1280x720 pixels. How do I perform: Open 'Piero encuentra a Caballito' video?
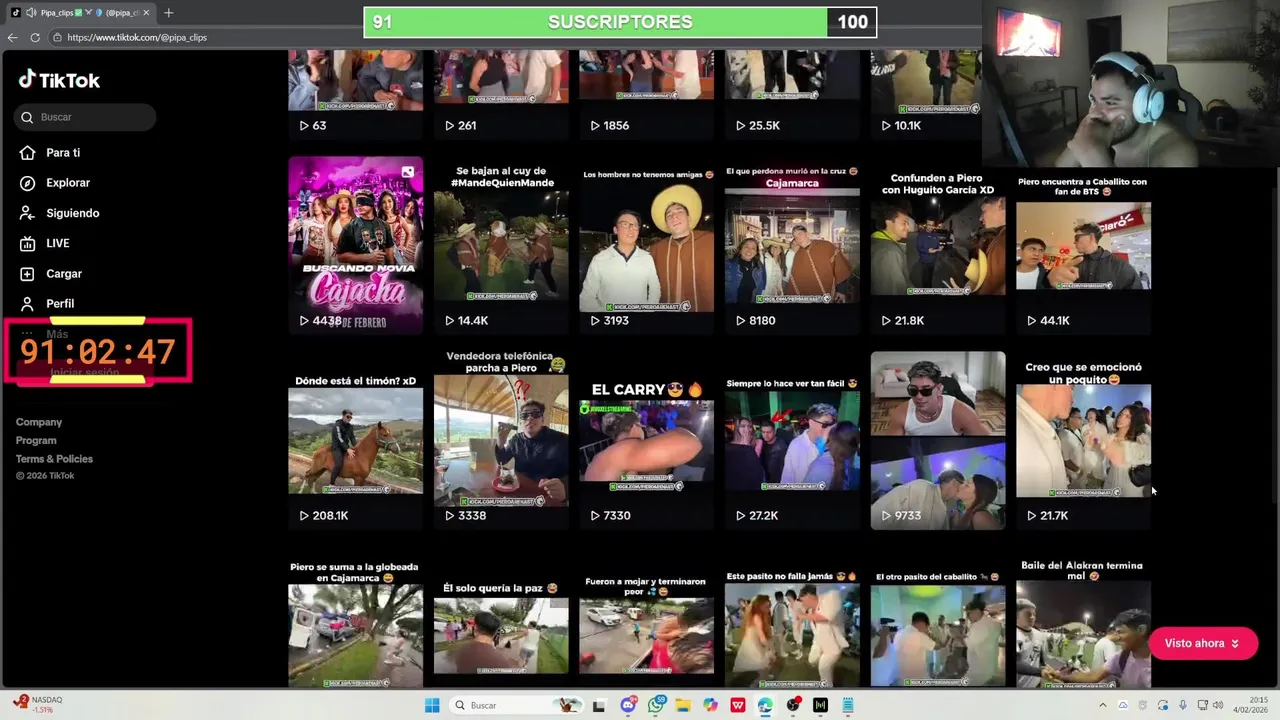pos(1084,245)
